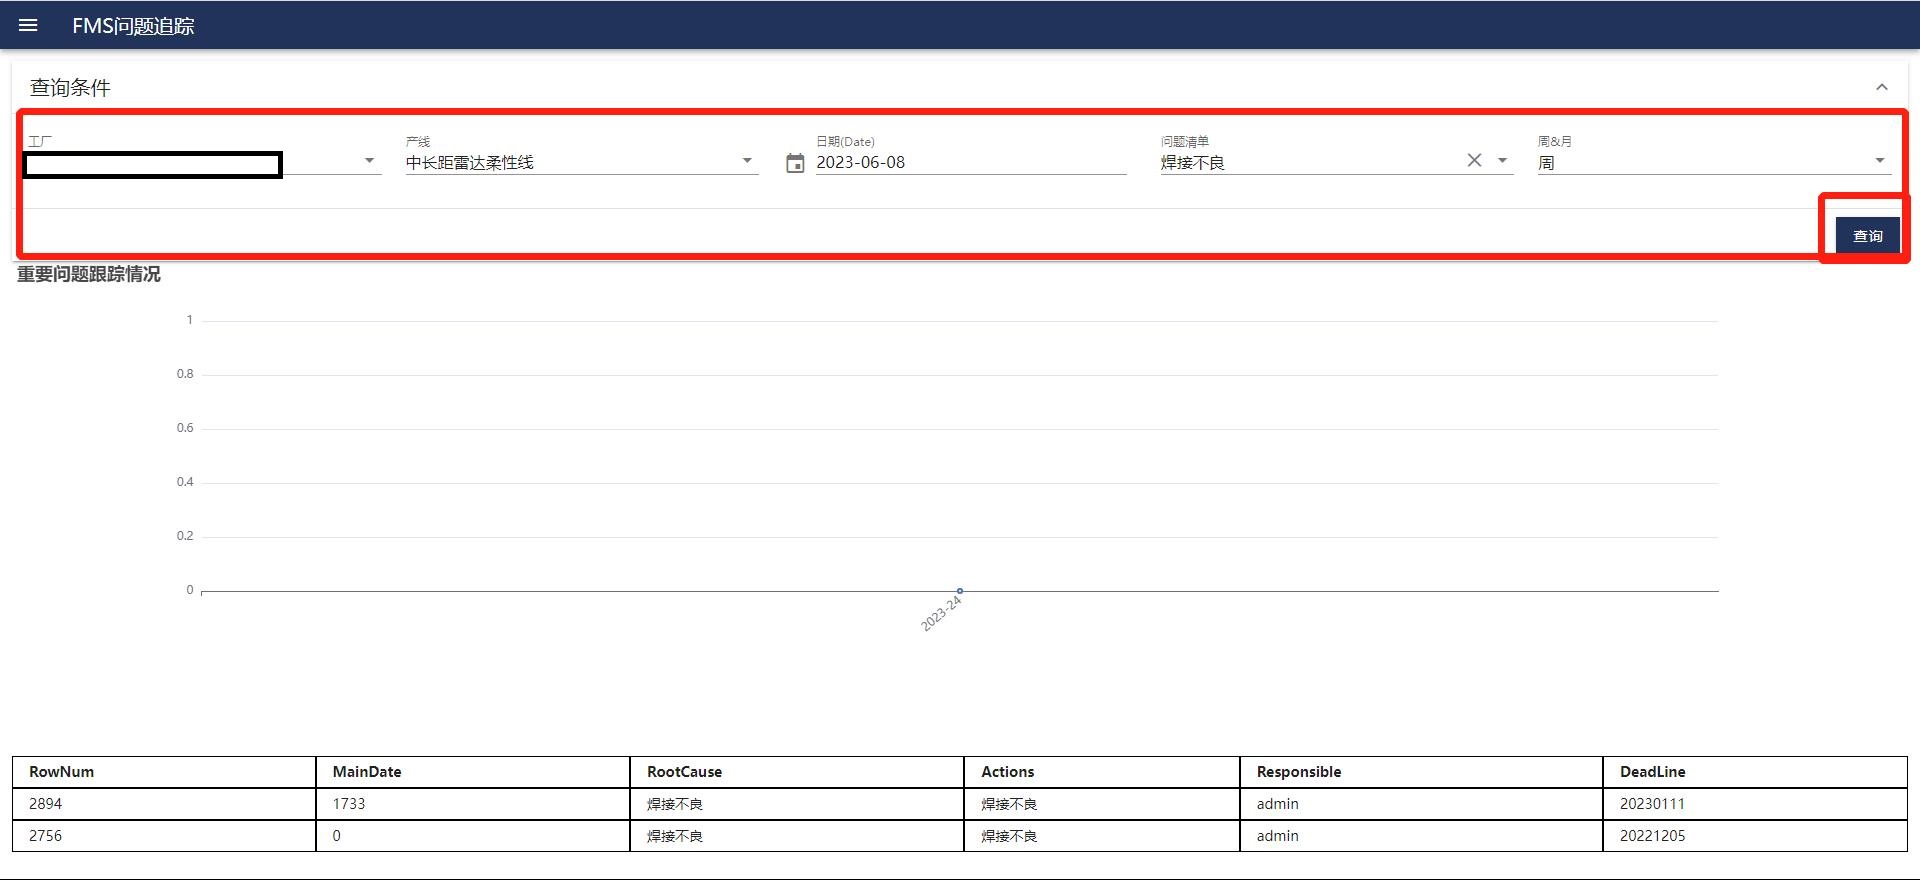Click the 重要问题跟踪情况 chart heading
The image size is (1920, 880).
click(x=88, y=274)
